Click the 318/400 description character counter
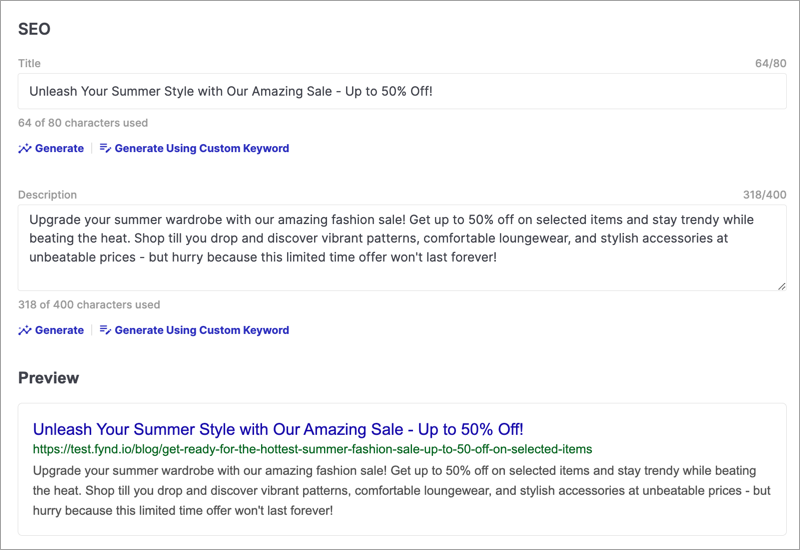 [764, 194]
